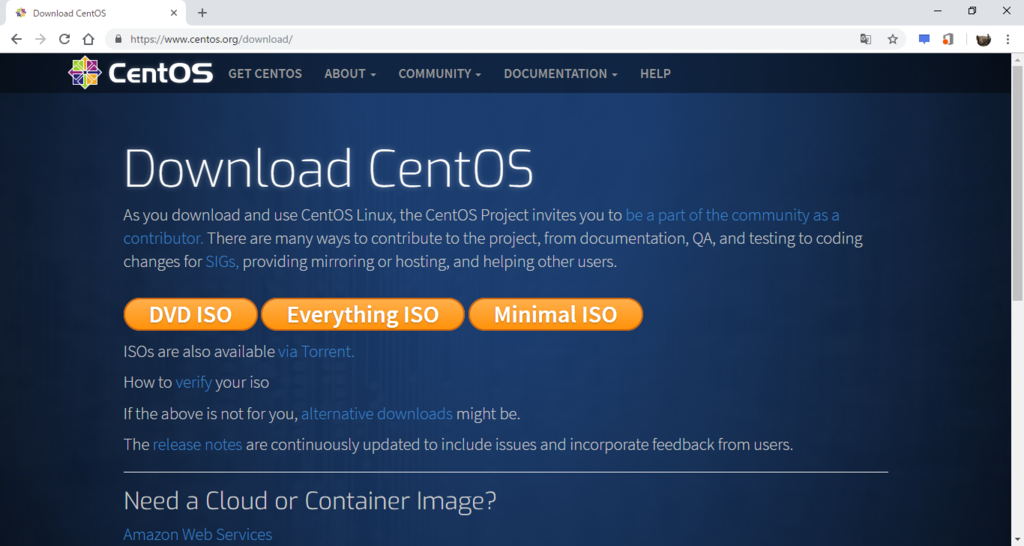This screenshot has height=546, width=1024.
Task: Open the HELP navigation item
Action: click(655, 74)
